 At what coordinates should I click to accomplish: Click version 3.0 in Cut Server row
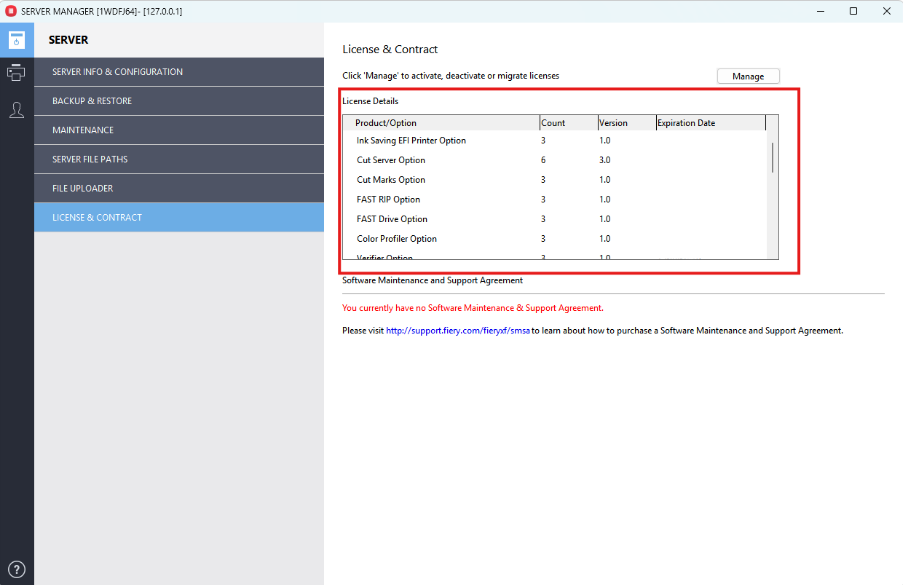point(605,160)
